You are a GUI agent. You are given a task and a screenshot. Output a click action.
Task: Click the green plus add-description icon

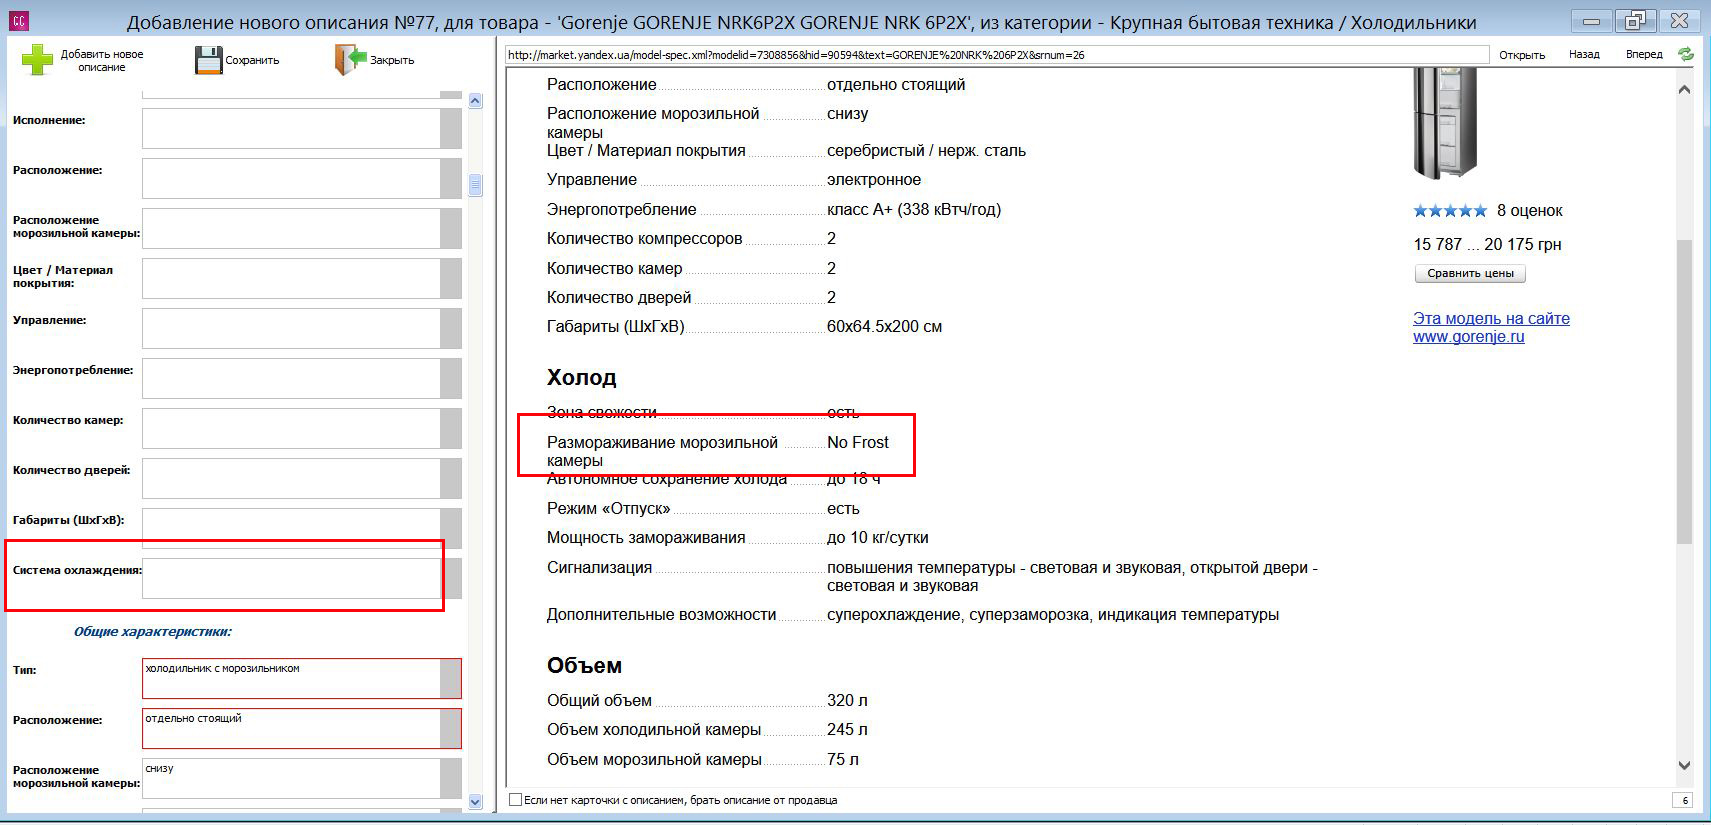[38, 60]
